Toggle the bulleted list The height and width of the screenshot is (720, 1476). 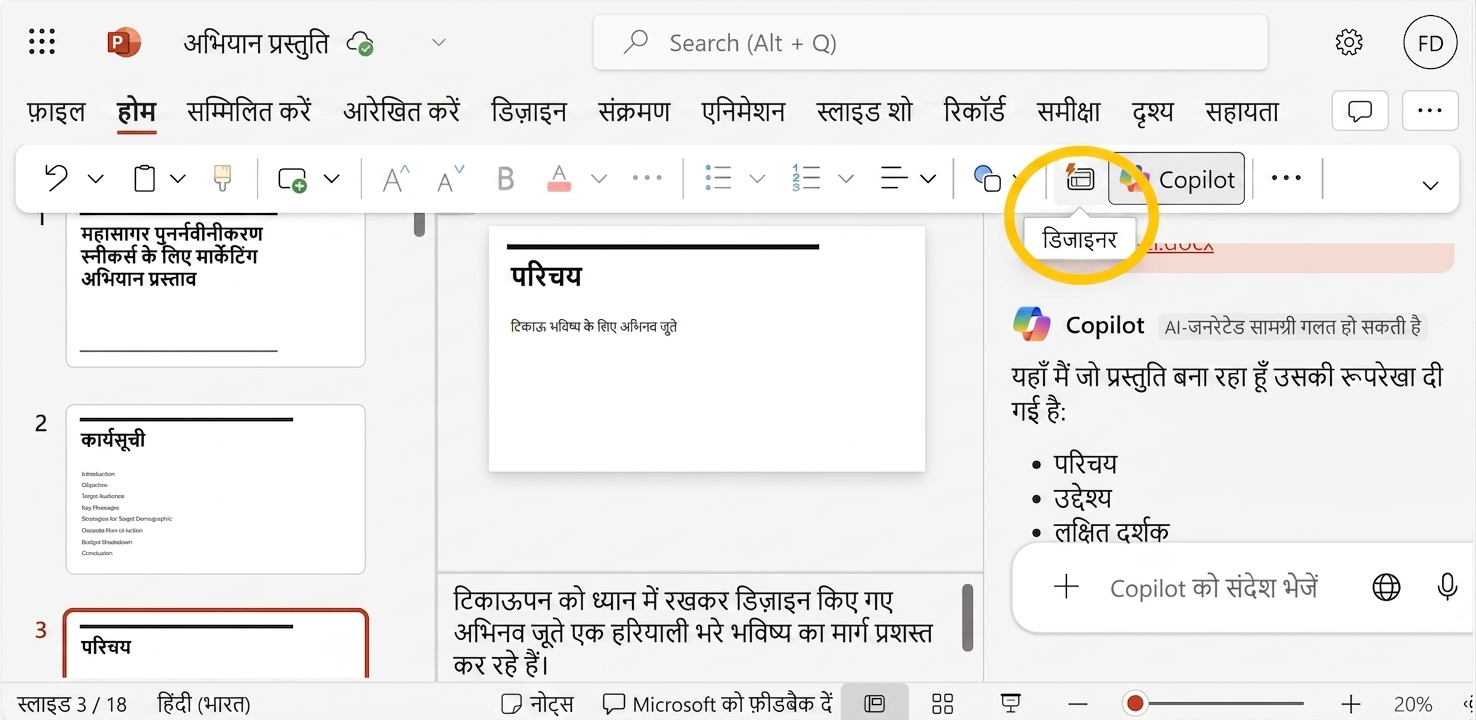(718, 179)
